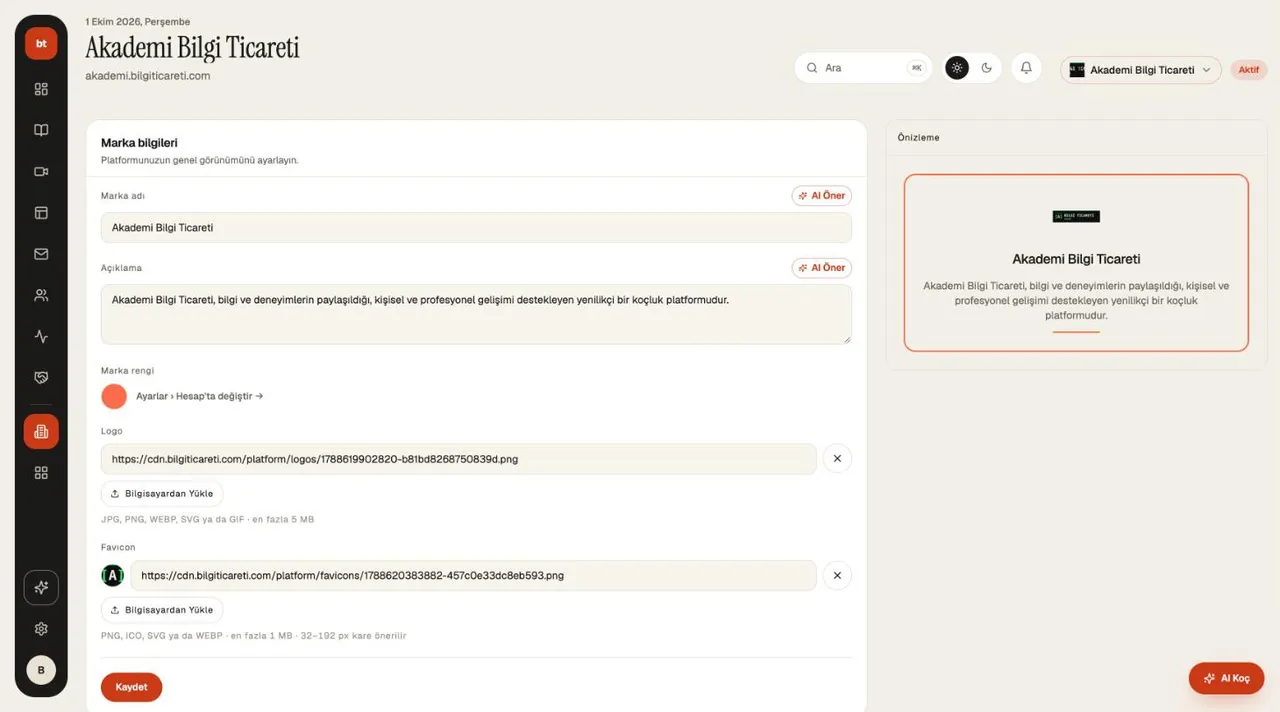Image resolution: width=1280 pixels, height=712 pixels.
Task: Open the page layout icon in the sidebar
Action: [x=41, y=213]
